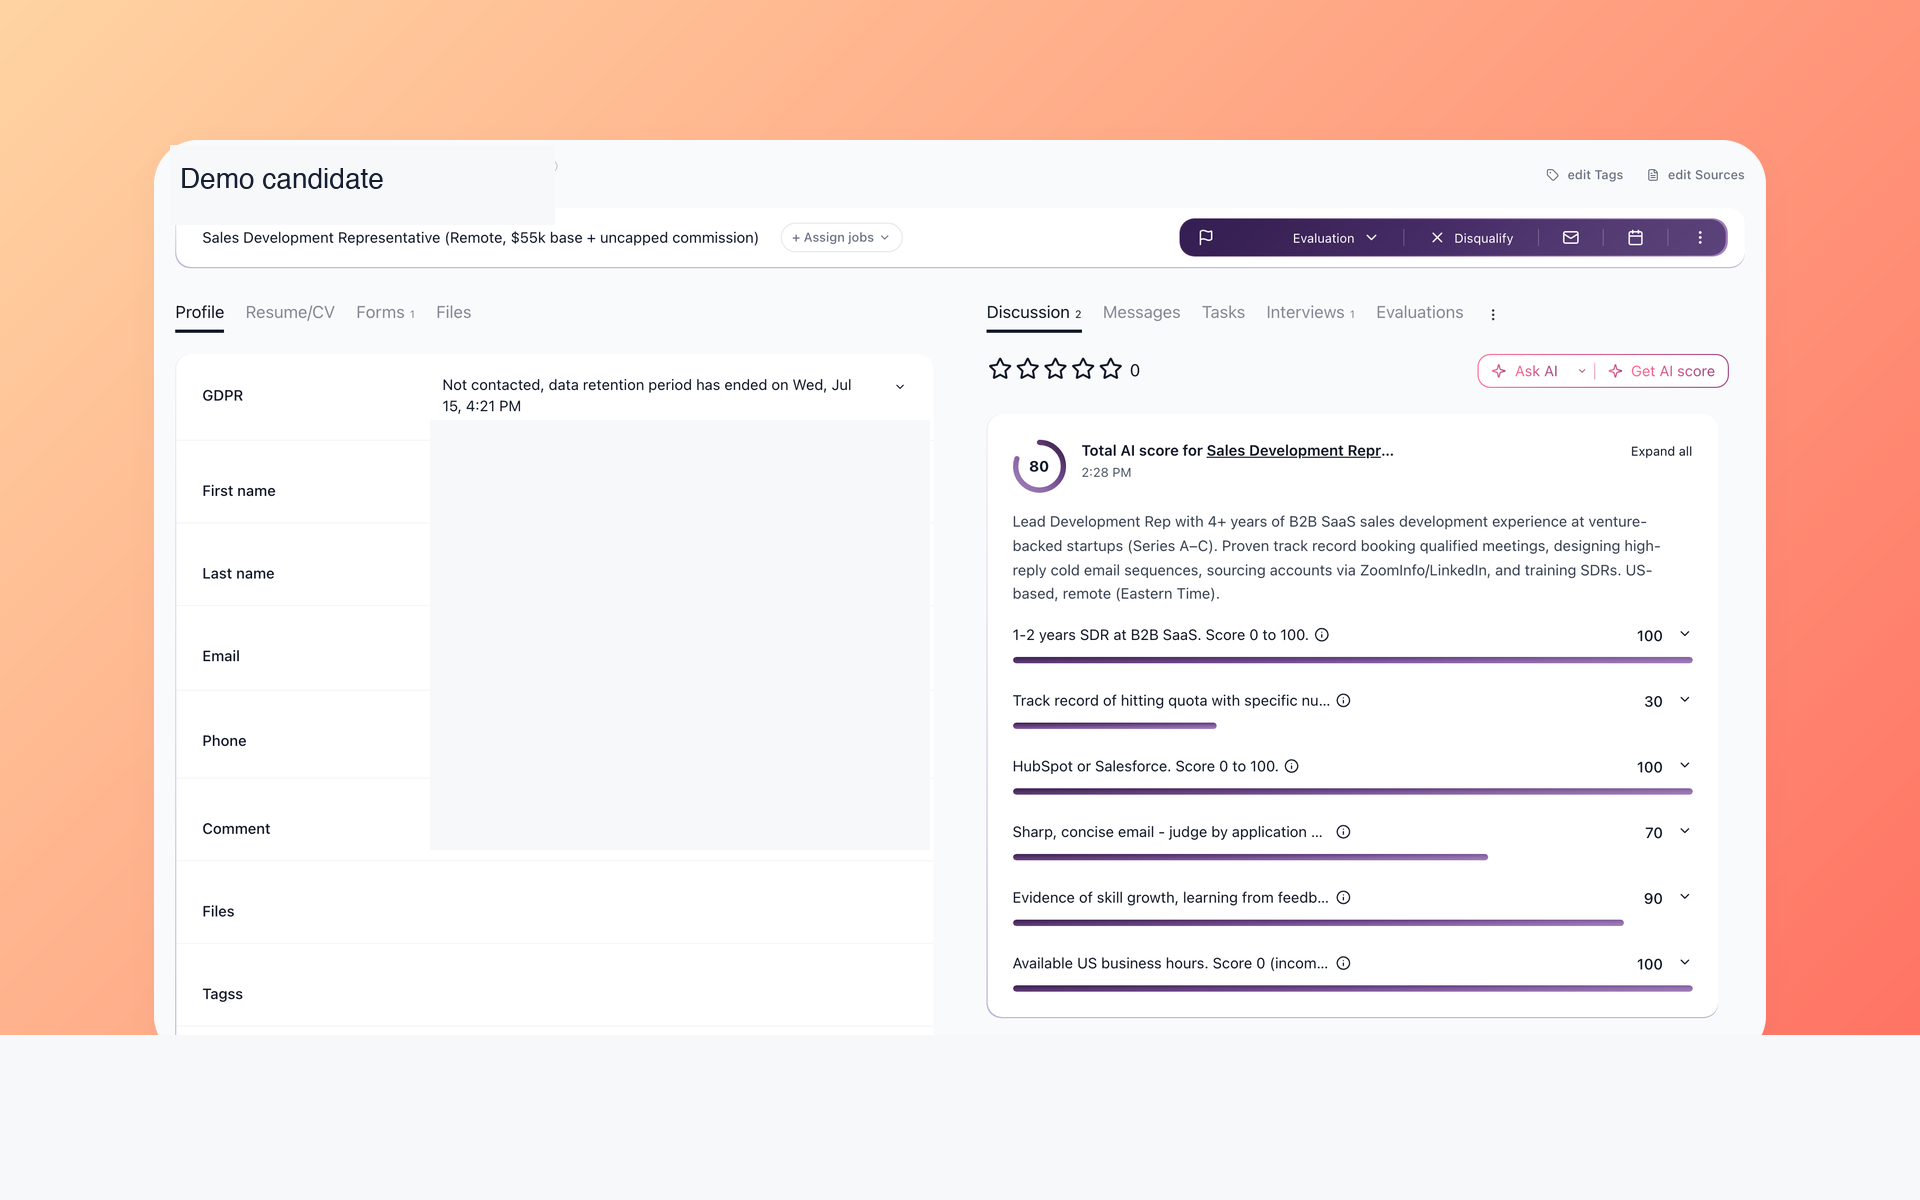Screen dimensions: 1920x1200
Task: Click the sparkle icon in Ask AI button
Action: (x=1499, y=371)
